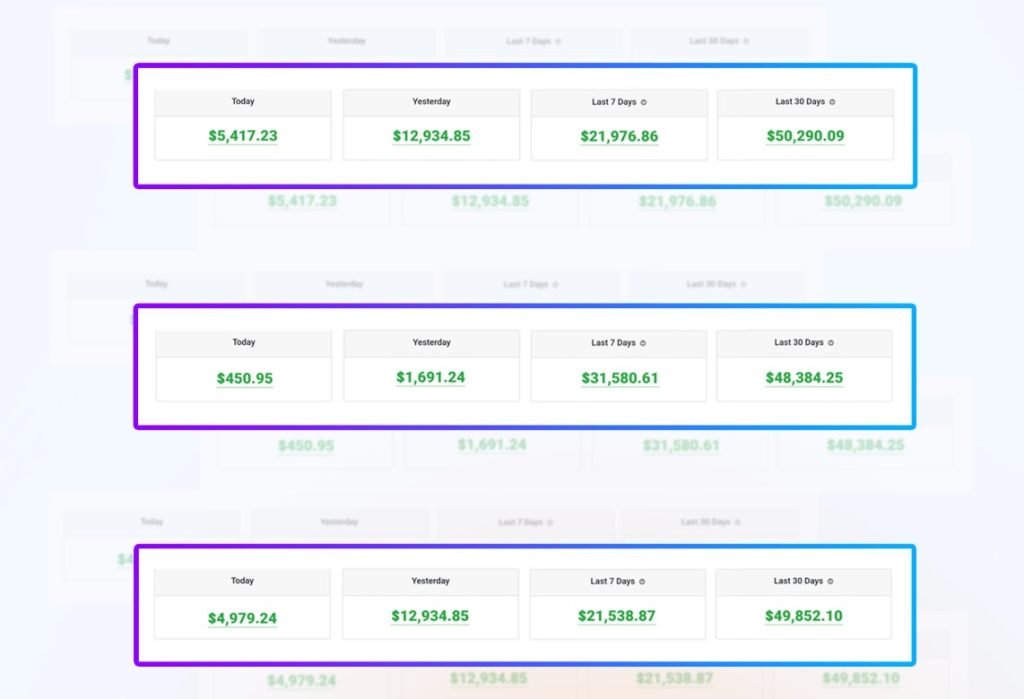Click the sharp $450.95 Today earnings amount
1024x699 pixels.
pyautogui.click(x=244, y=379)
